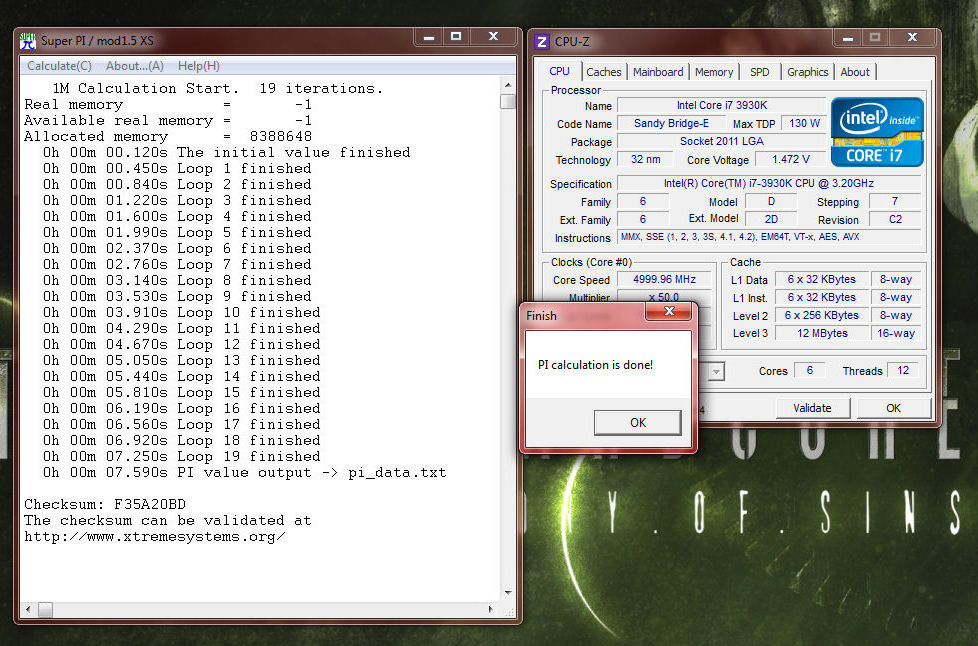Image resolution: width=978 pixels, height=646 pixels.
Task: Click the specification field 'i7-3930K CPU @ 3.20GHz'
Action: (768, 184)
